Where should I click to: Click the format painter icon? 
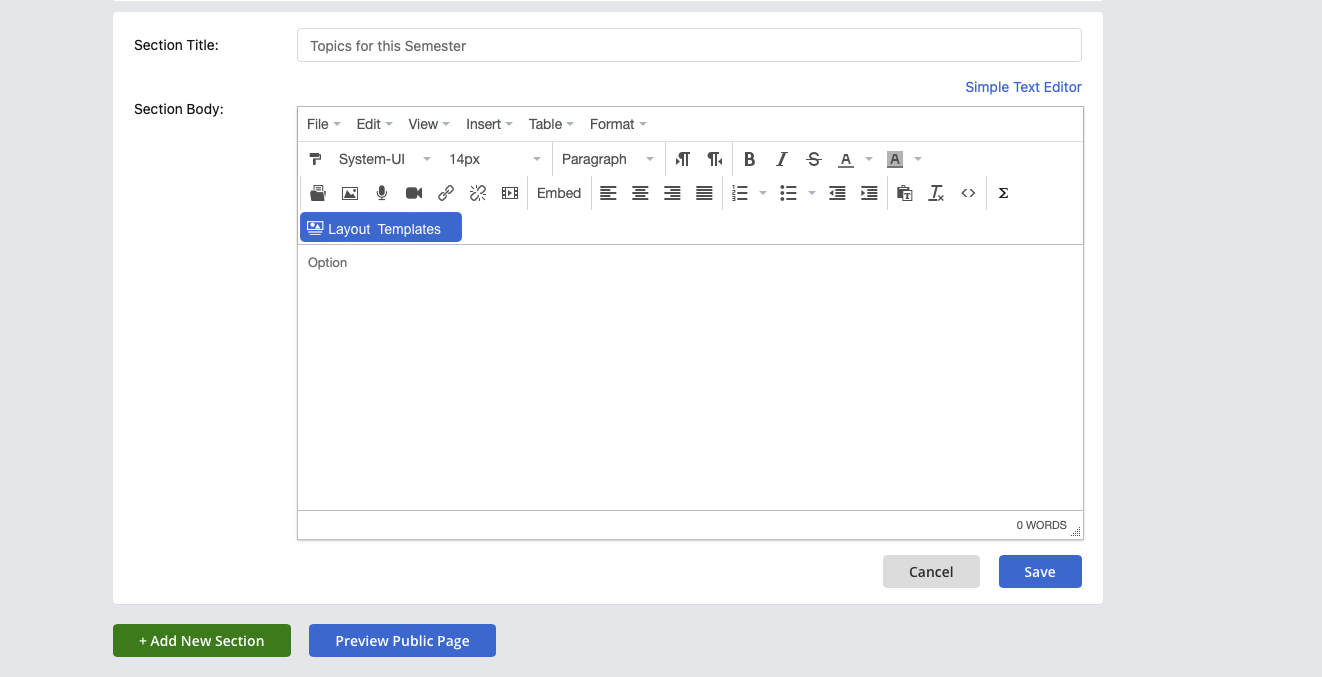pos(315,159)
